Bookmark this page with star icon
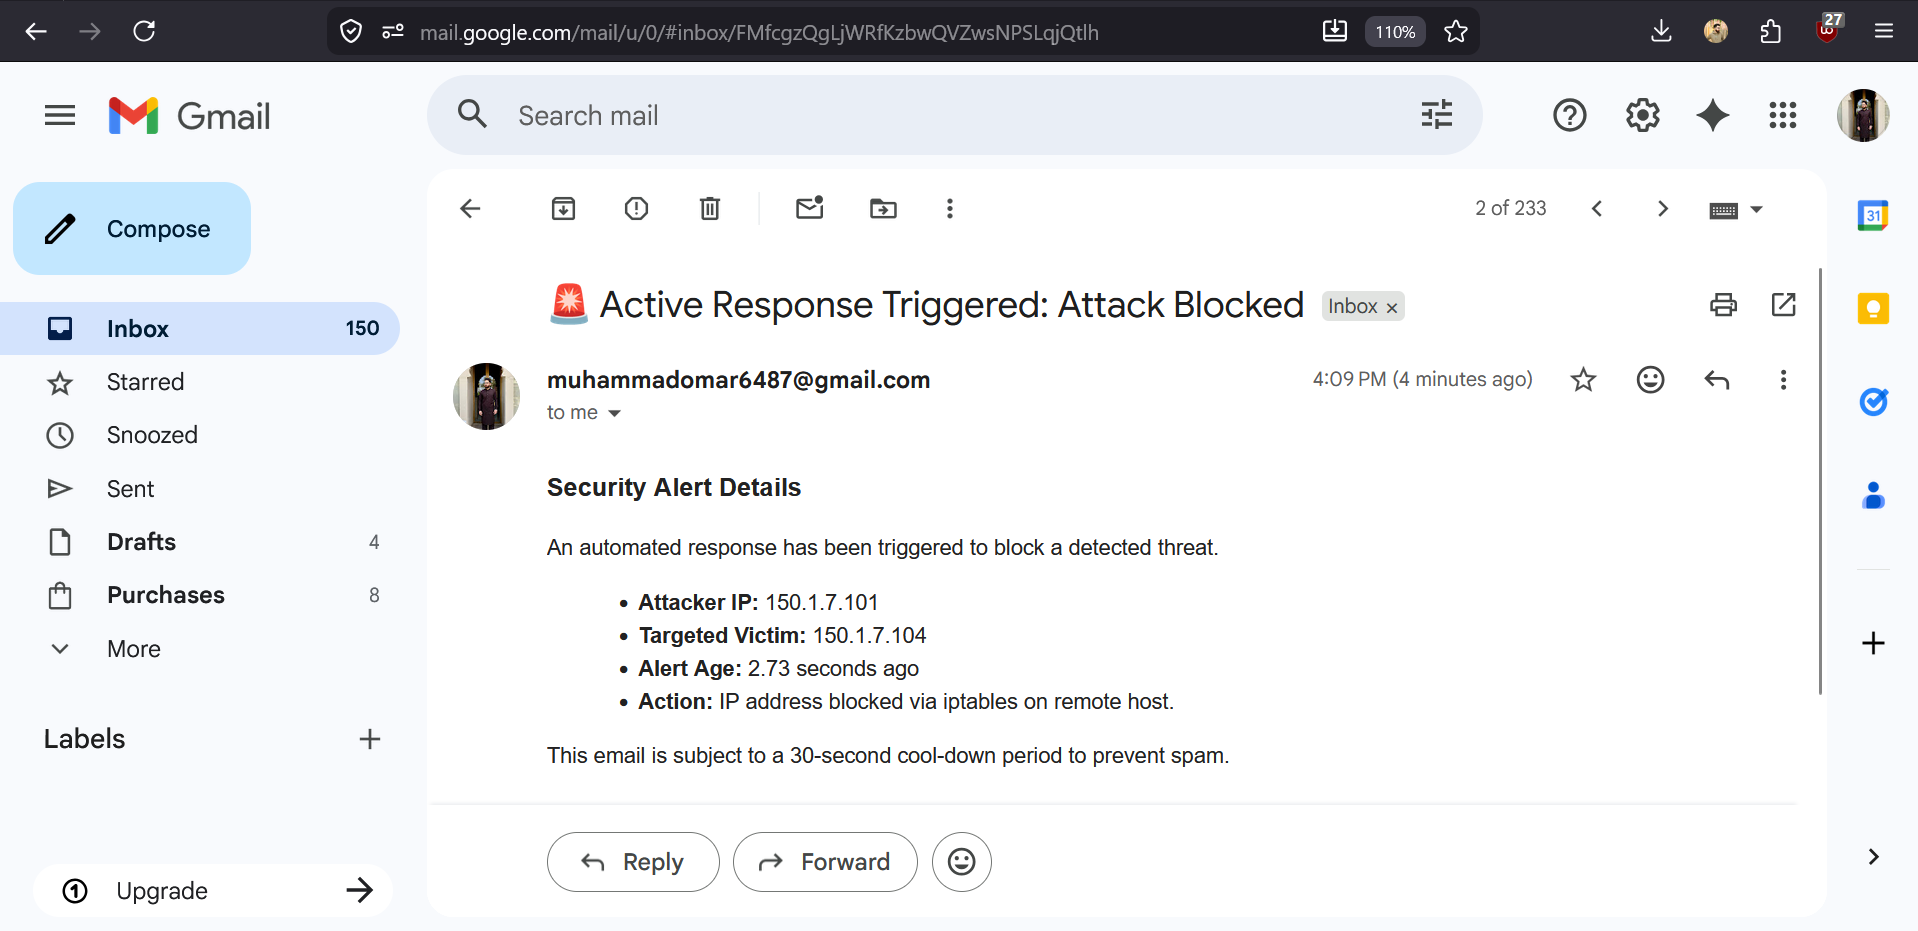The image size is (1918, 931). tap(1456, 31)
